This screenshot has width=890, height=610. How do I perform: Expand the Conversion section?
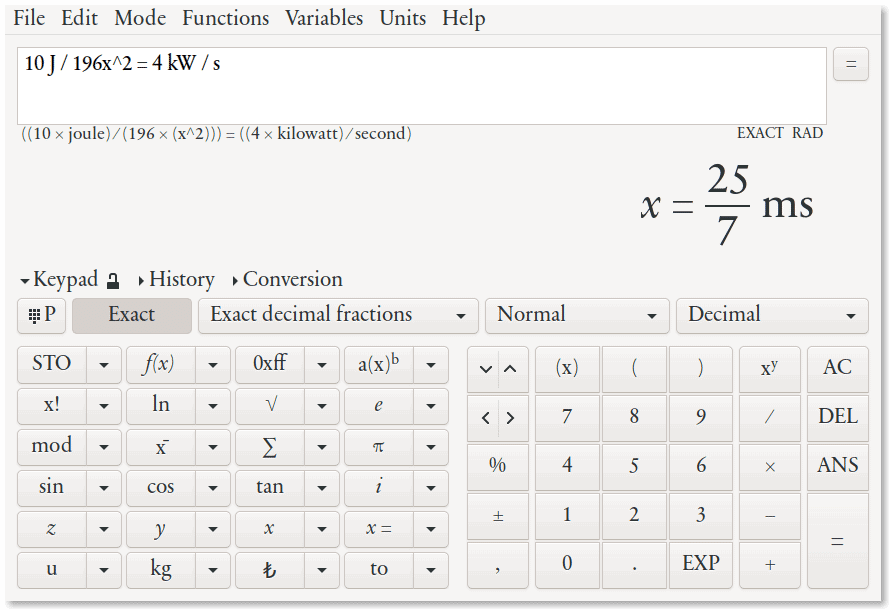pyautogui.click(x=287, y=280)
